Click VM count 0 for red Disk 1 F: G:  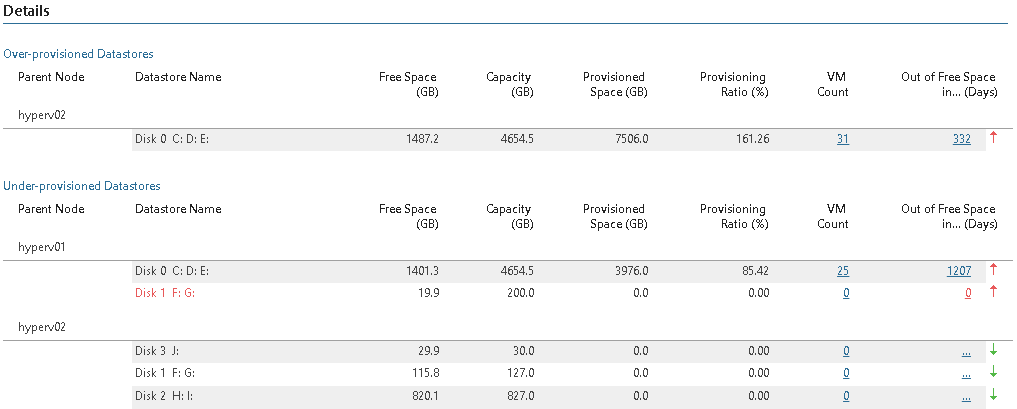(845, 293)
